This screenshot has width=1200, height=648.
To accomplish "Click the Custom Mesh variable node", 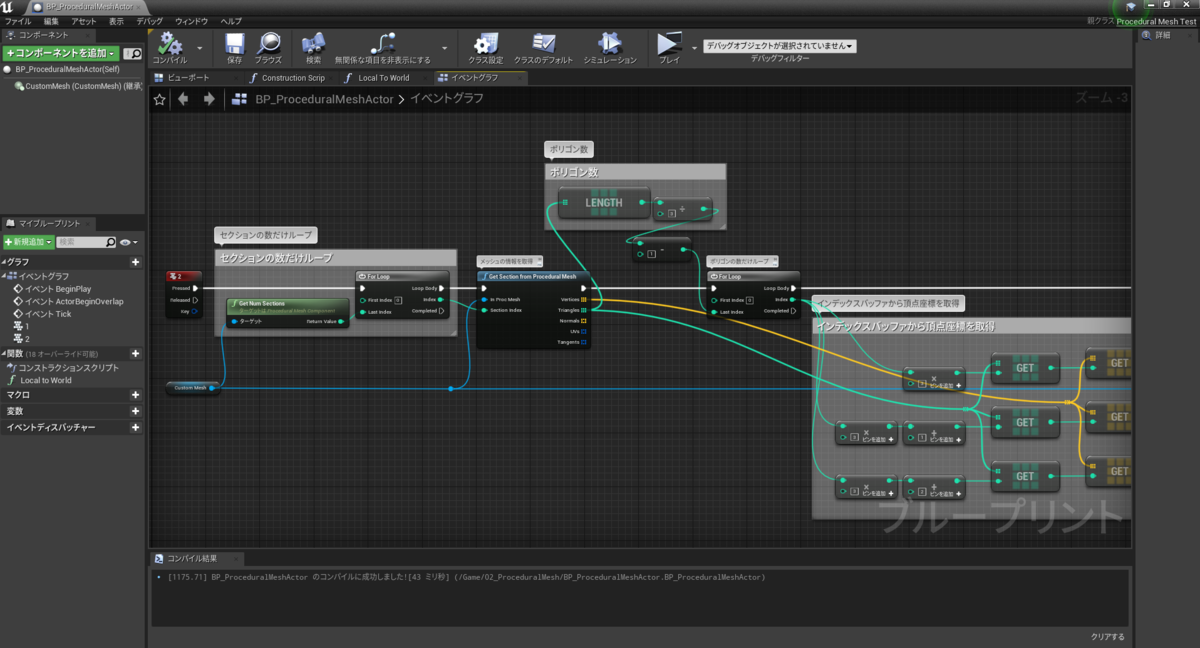I will pos(193,388).
